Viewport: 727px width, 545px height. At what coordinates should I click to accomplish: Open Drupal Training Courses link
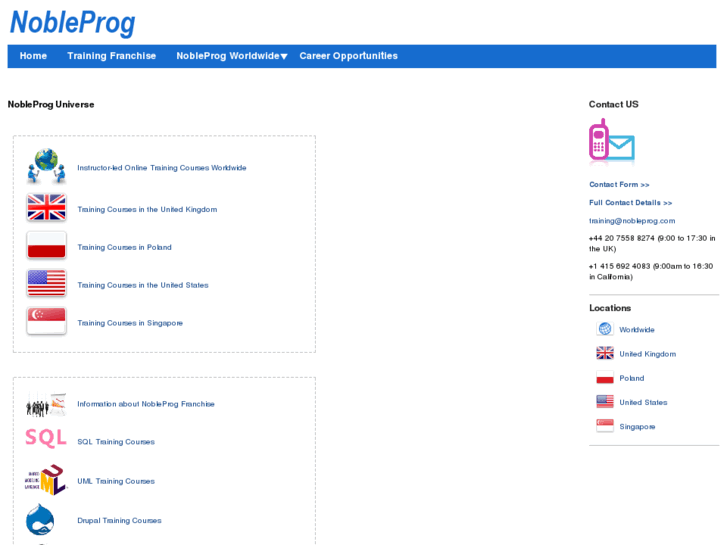pos(119,520)
